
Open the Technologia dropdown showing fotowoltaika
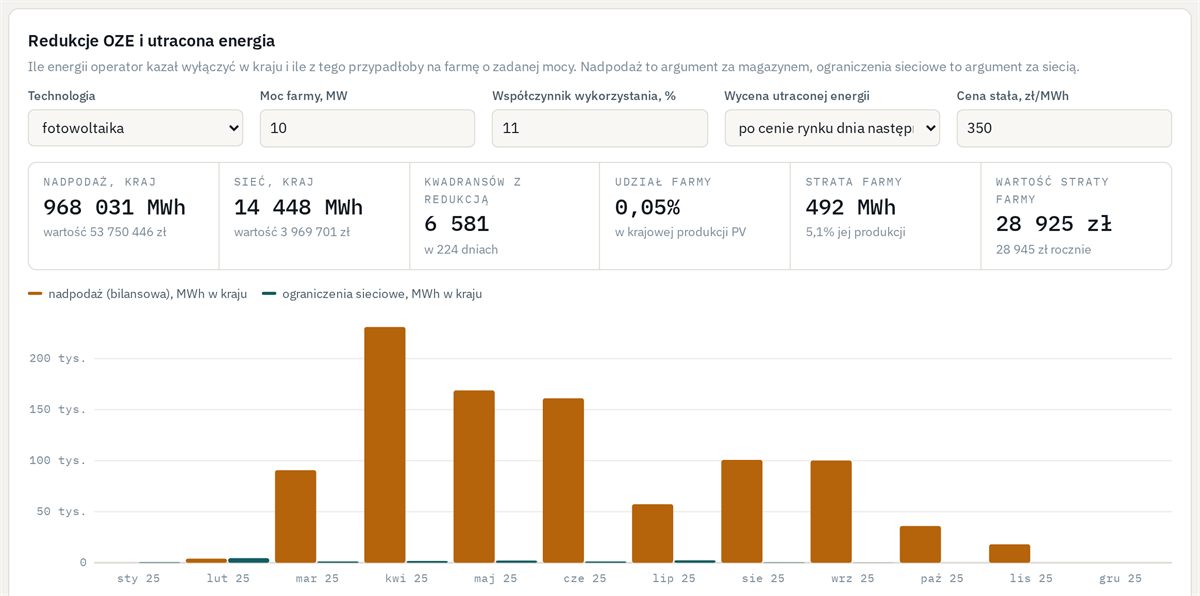(135, 128)
